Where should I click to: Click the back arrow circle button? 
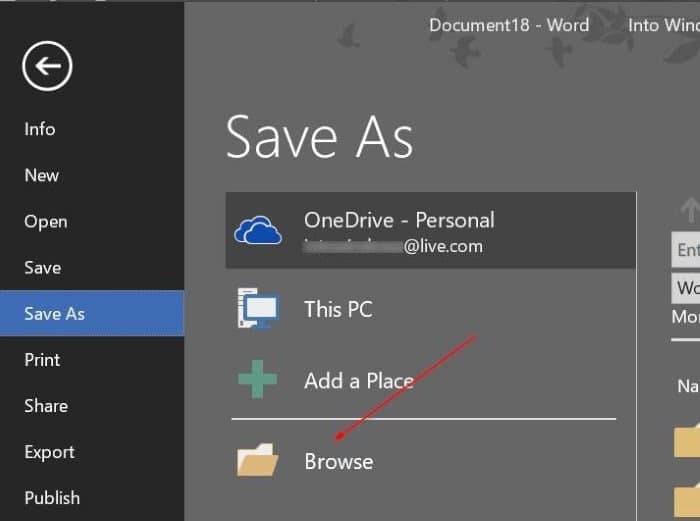point(47,66)
